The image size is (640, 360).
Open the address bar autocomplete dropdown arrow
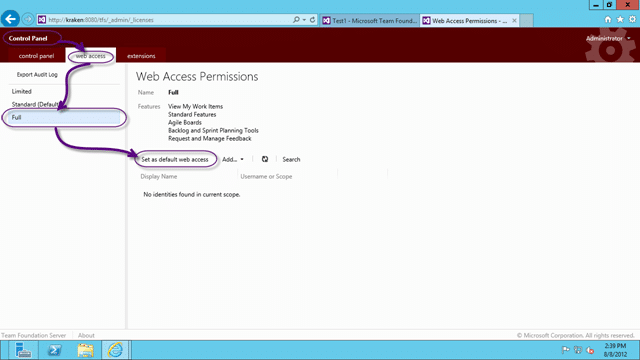pyautogui.click(x=304, y=20)
